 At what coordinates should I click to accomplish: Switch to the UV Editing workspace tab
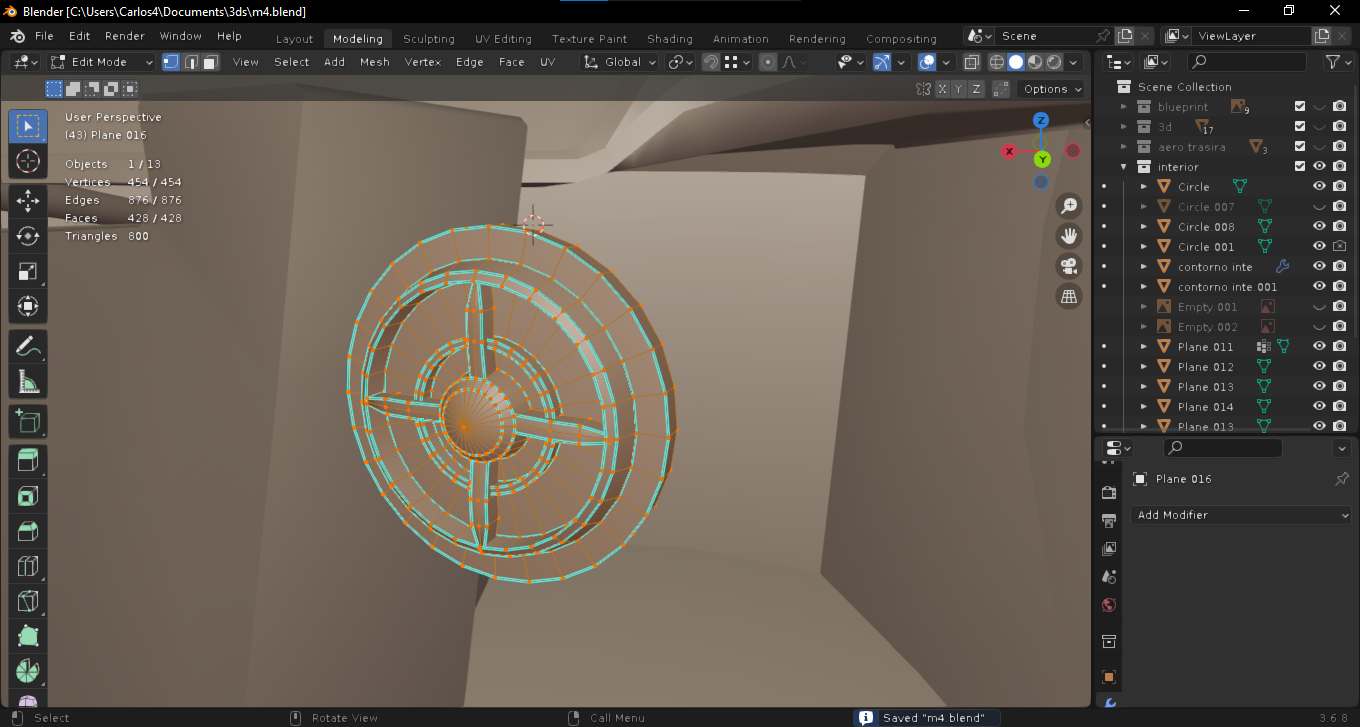[503, 39]
